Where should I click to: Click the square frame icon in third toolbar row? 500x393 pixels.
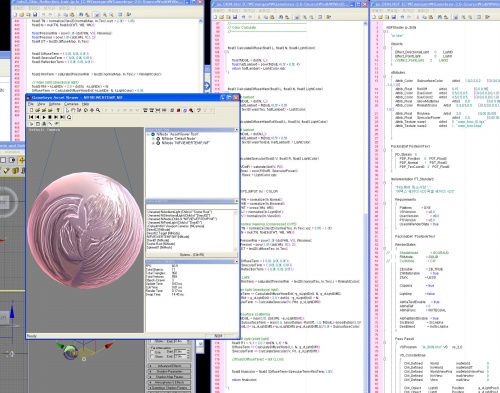coord(38,124)
